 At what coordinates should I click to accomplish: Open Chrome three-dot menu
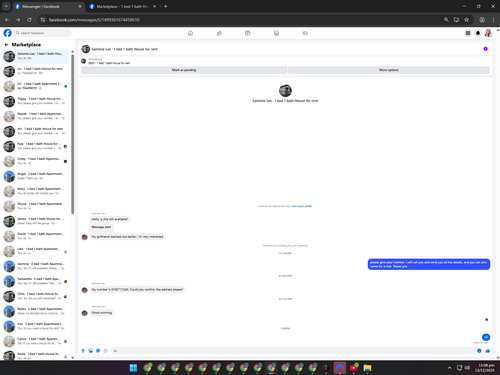pos(493,20)
